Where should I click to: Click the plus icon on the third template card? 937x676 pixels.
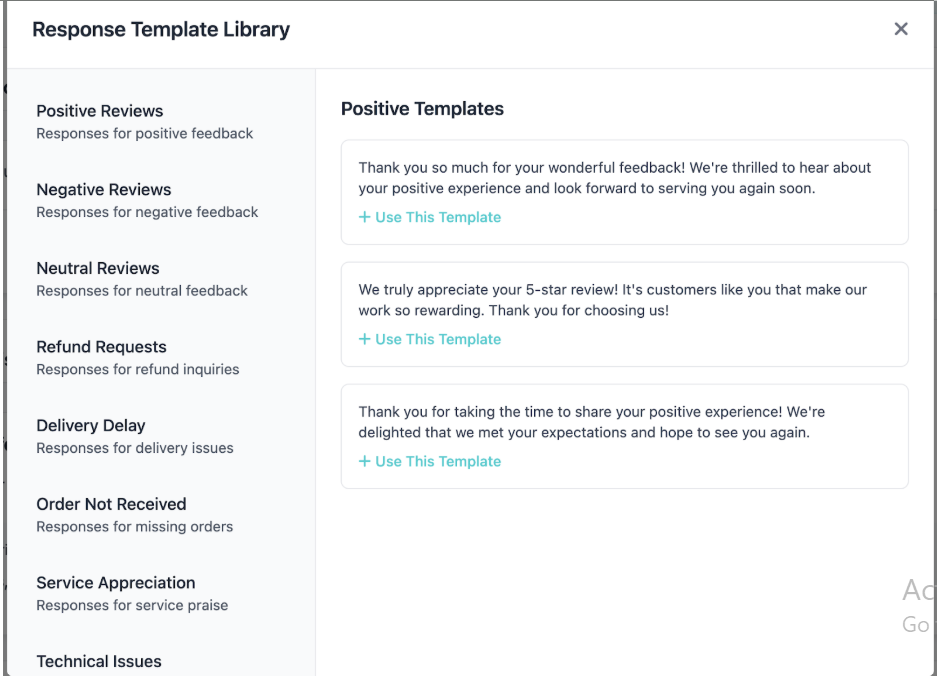pyautogui.click(x=364, y=461)
